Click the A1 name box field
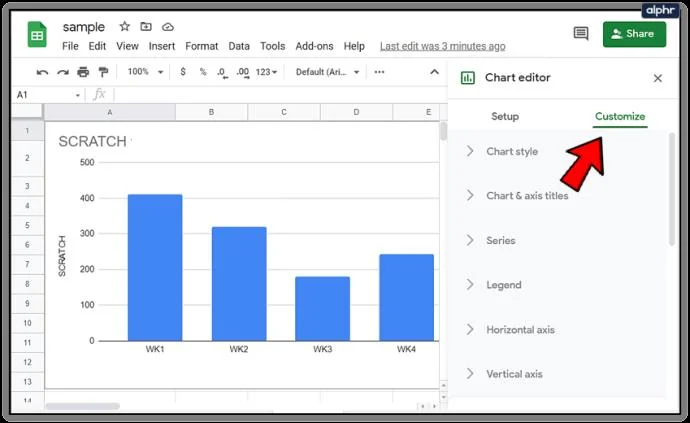 [48, 95]
